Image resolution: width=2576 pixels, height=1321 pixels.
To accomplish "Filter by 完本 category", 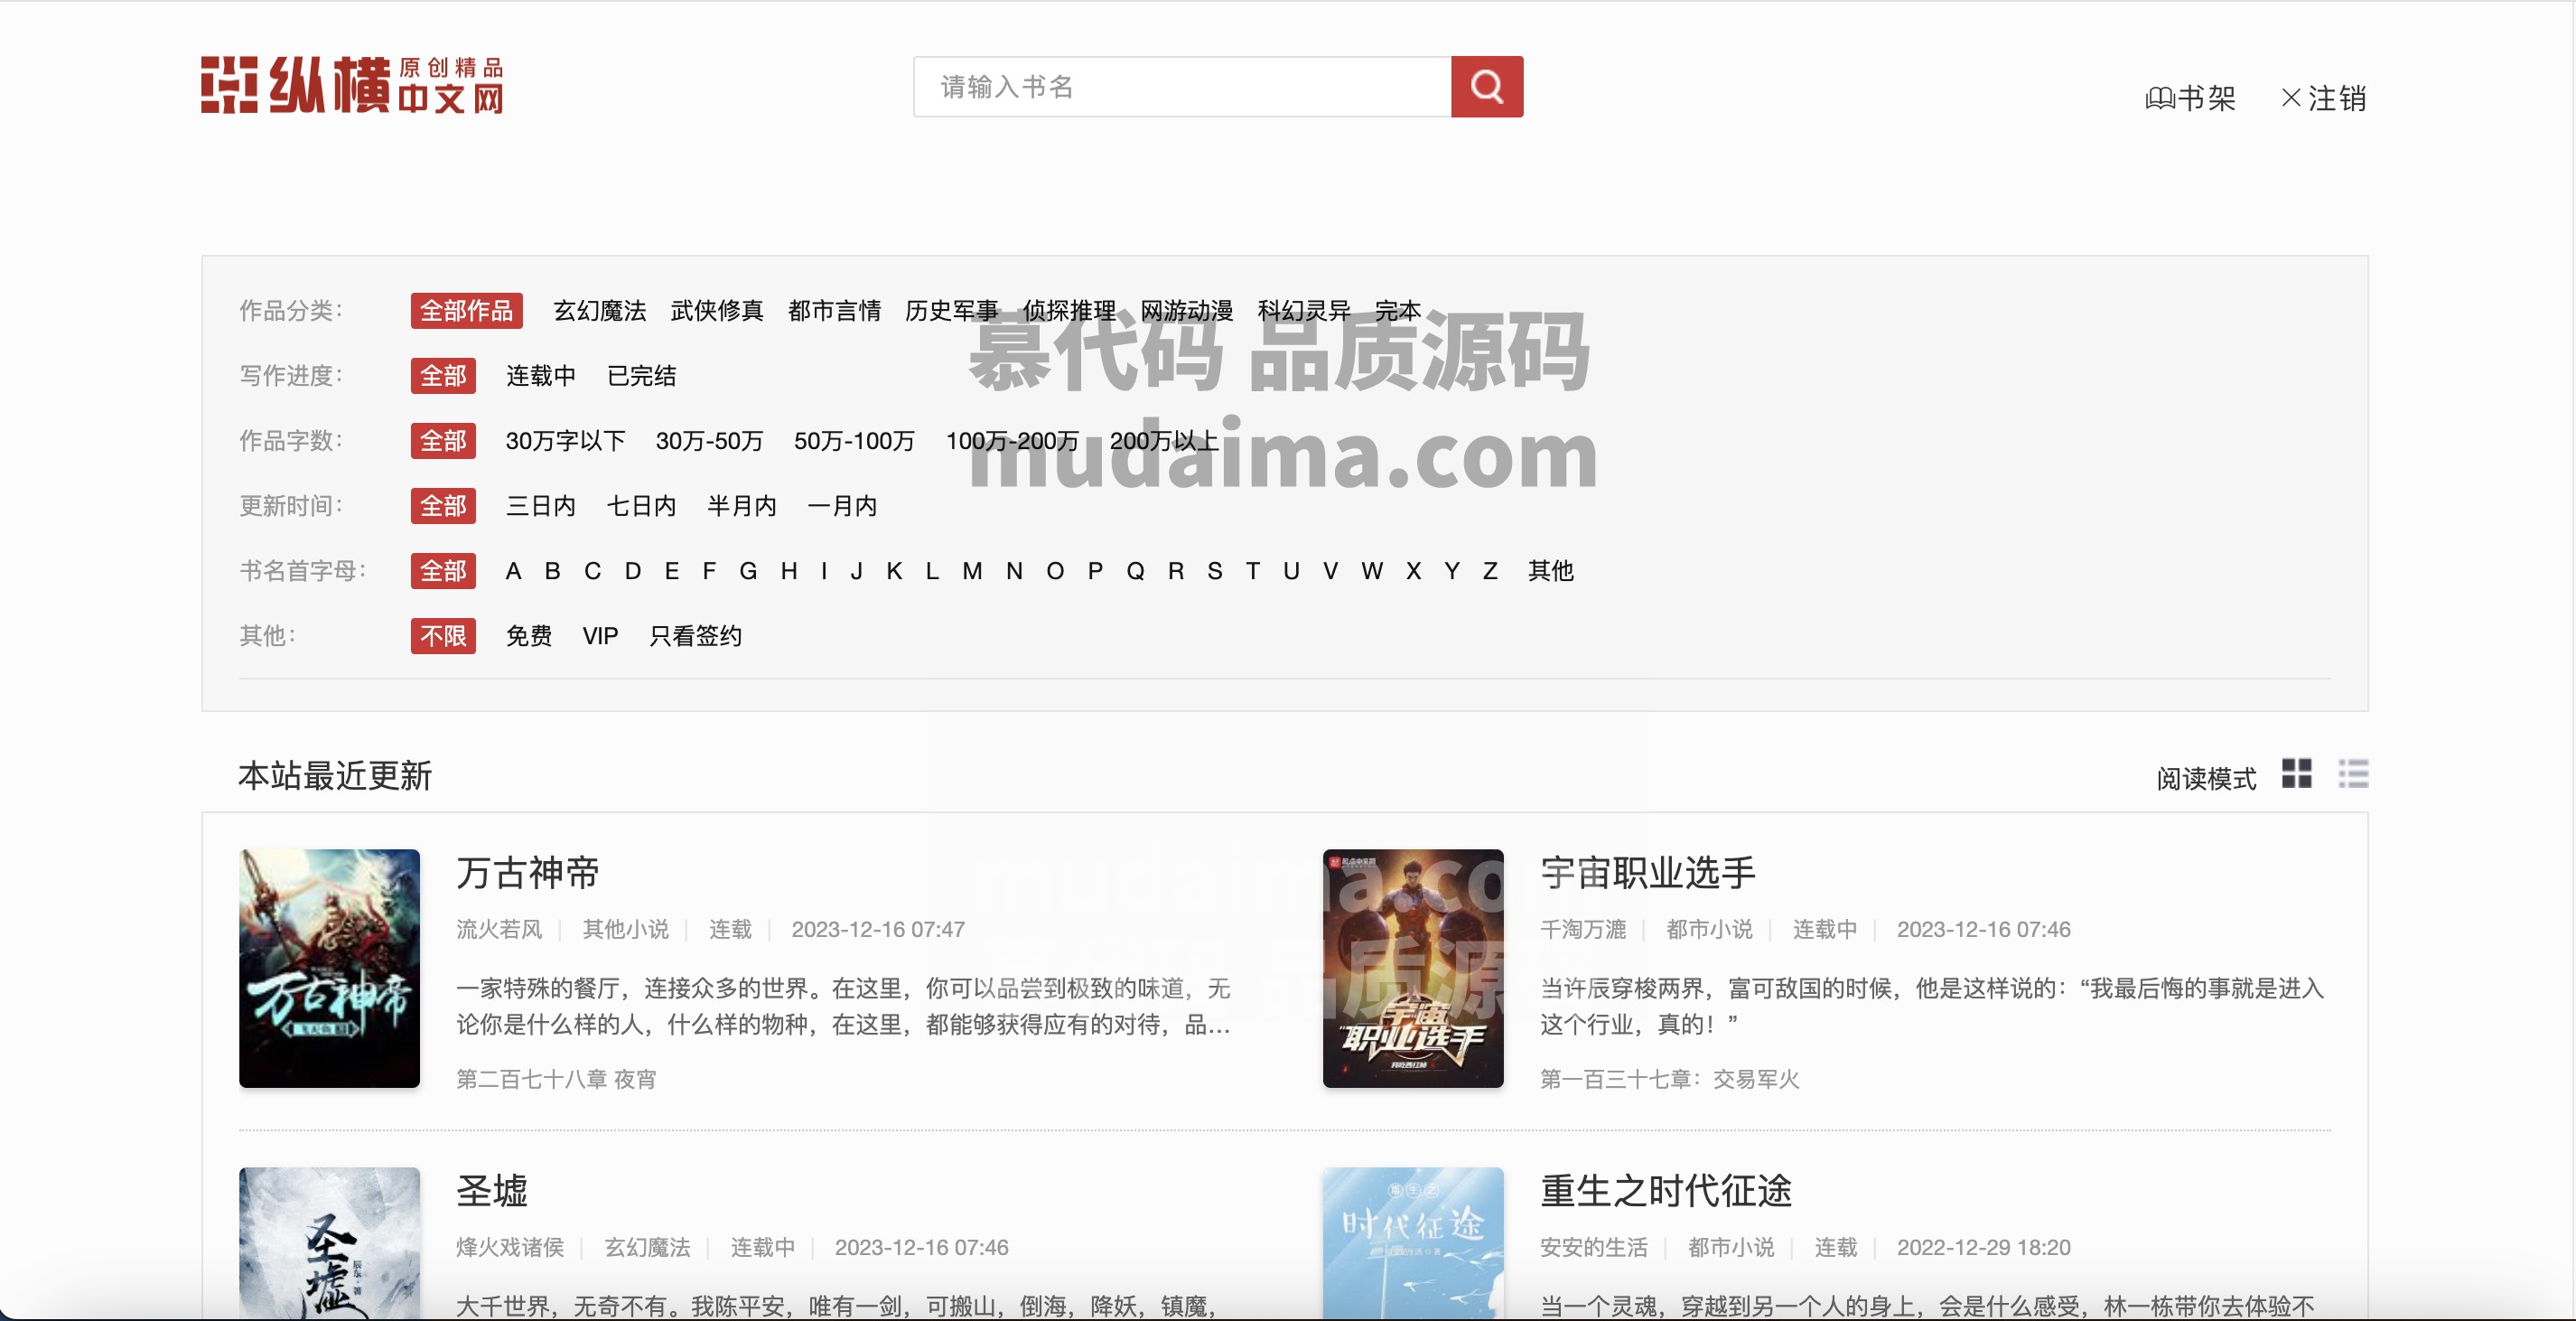I will [x=1398, y=311].
